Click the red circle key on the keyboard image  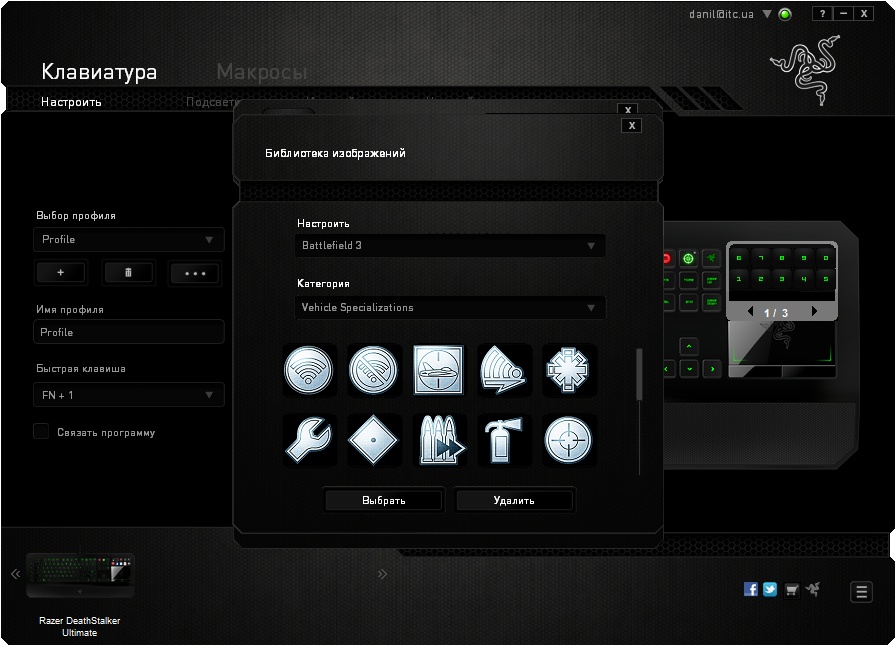tap(667, 259)
